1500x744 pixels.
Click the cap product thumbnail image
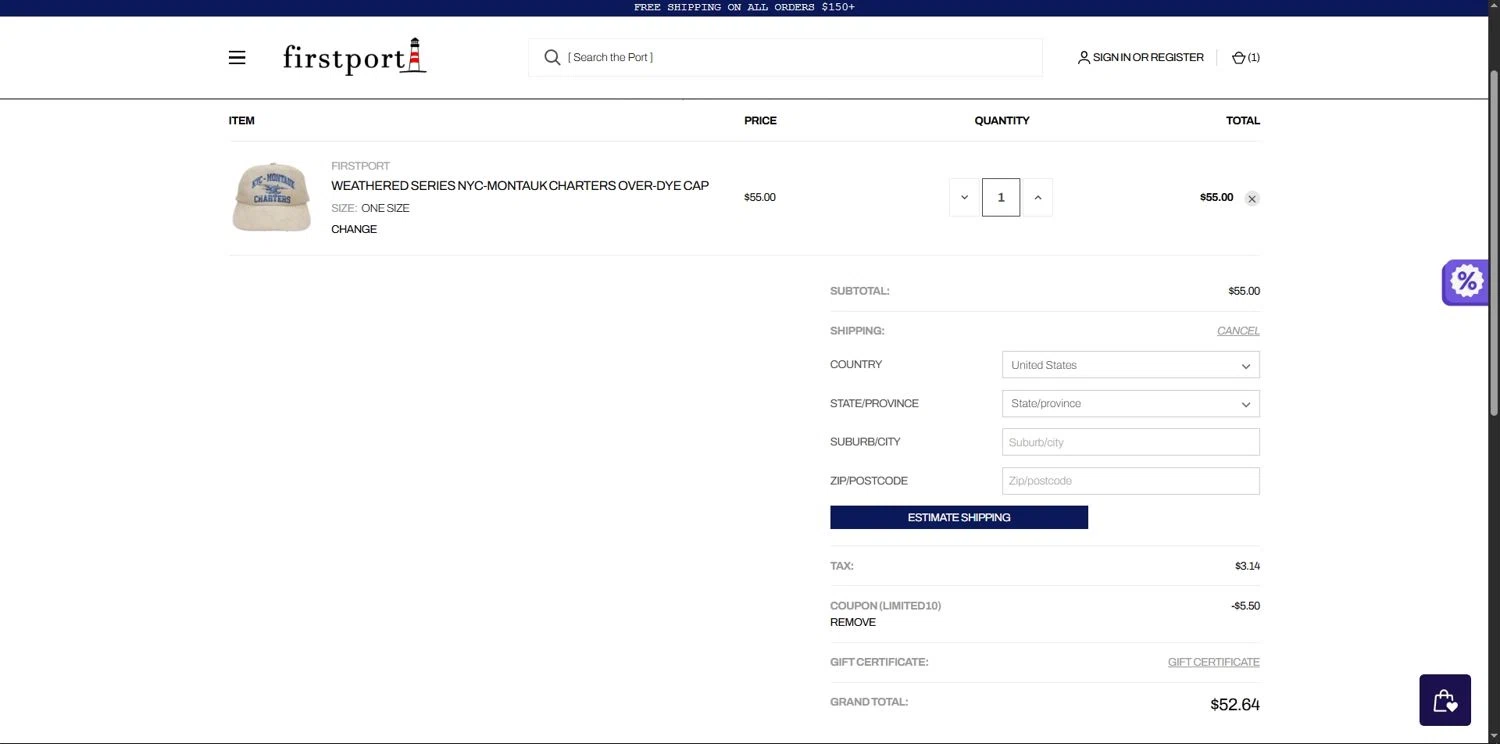click(x=272, y=197)
